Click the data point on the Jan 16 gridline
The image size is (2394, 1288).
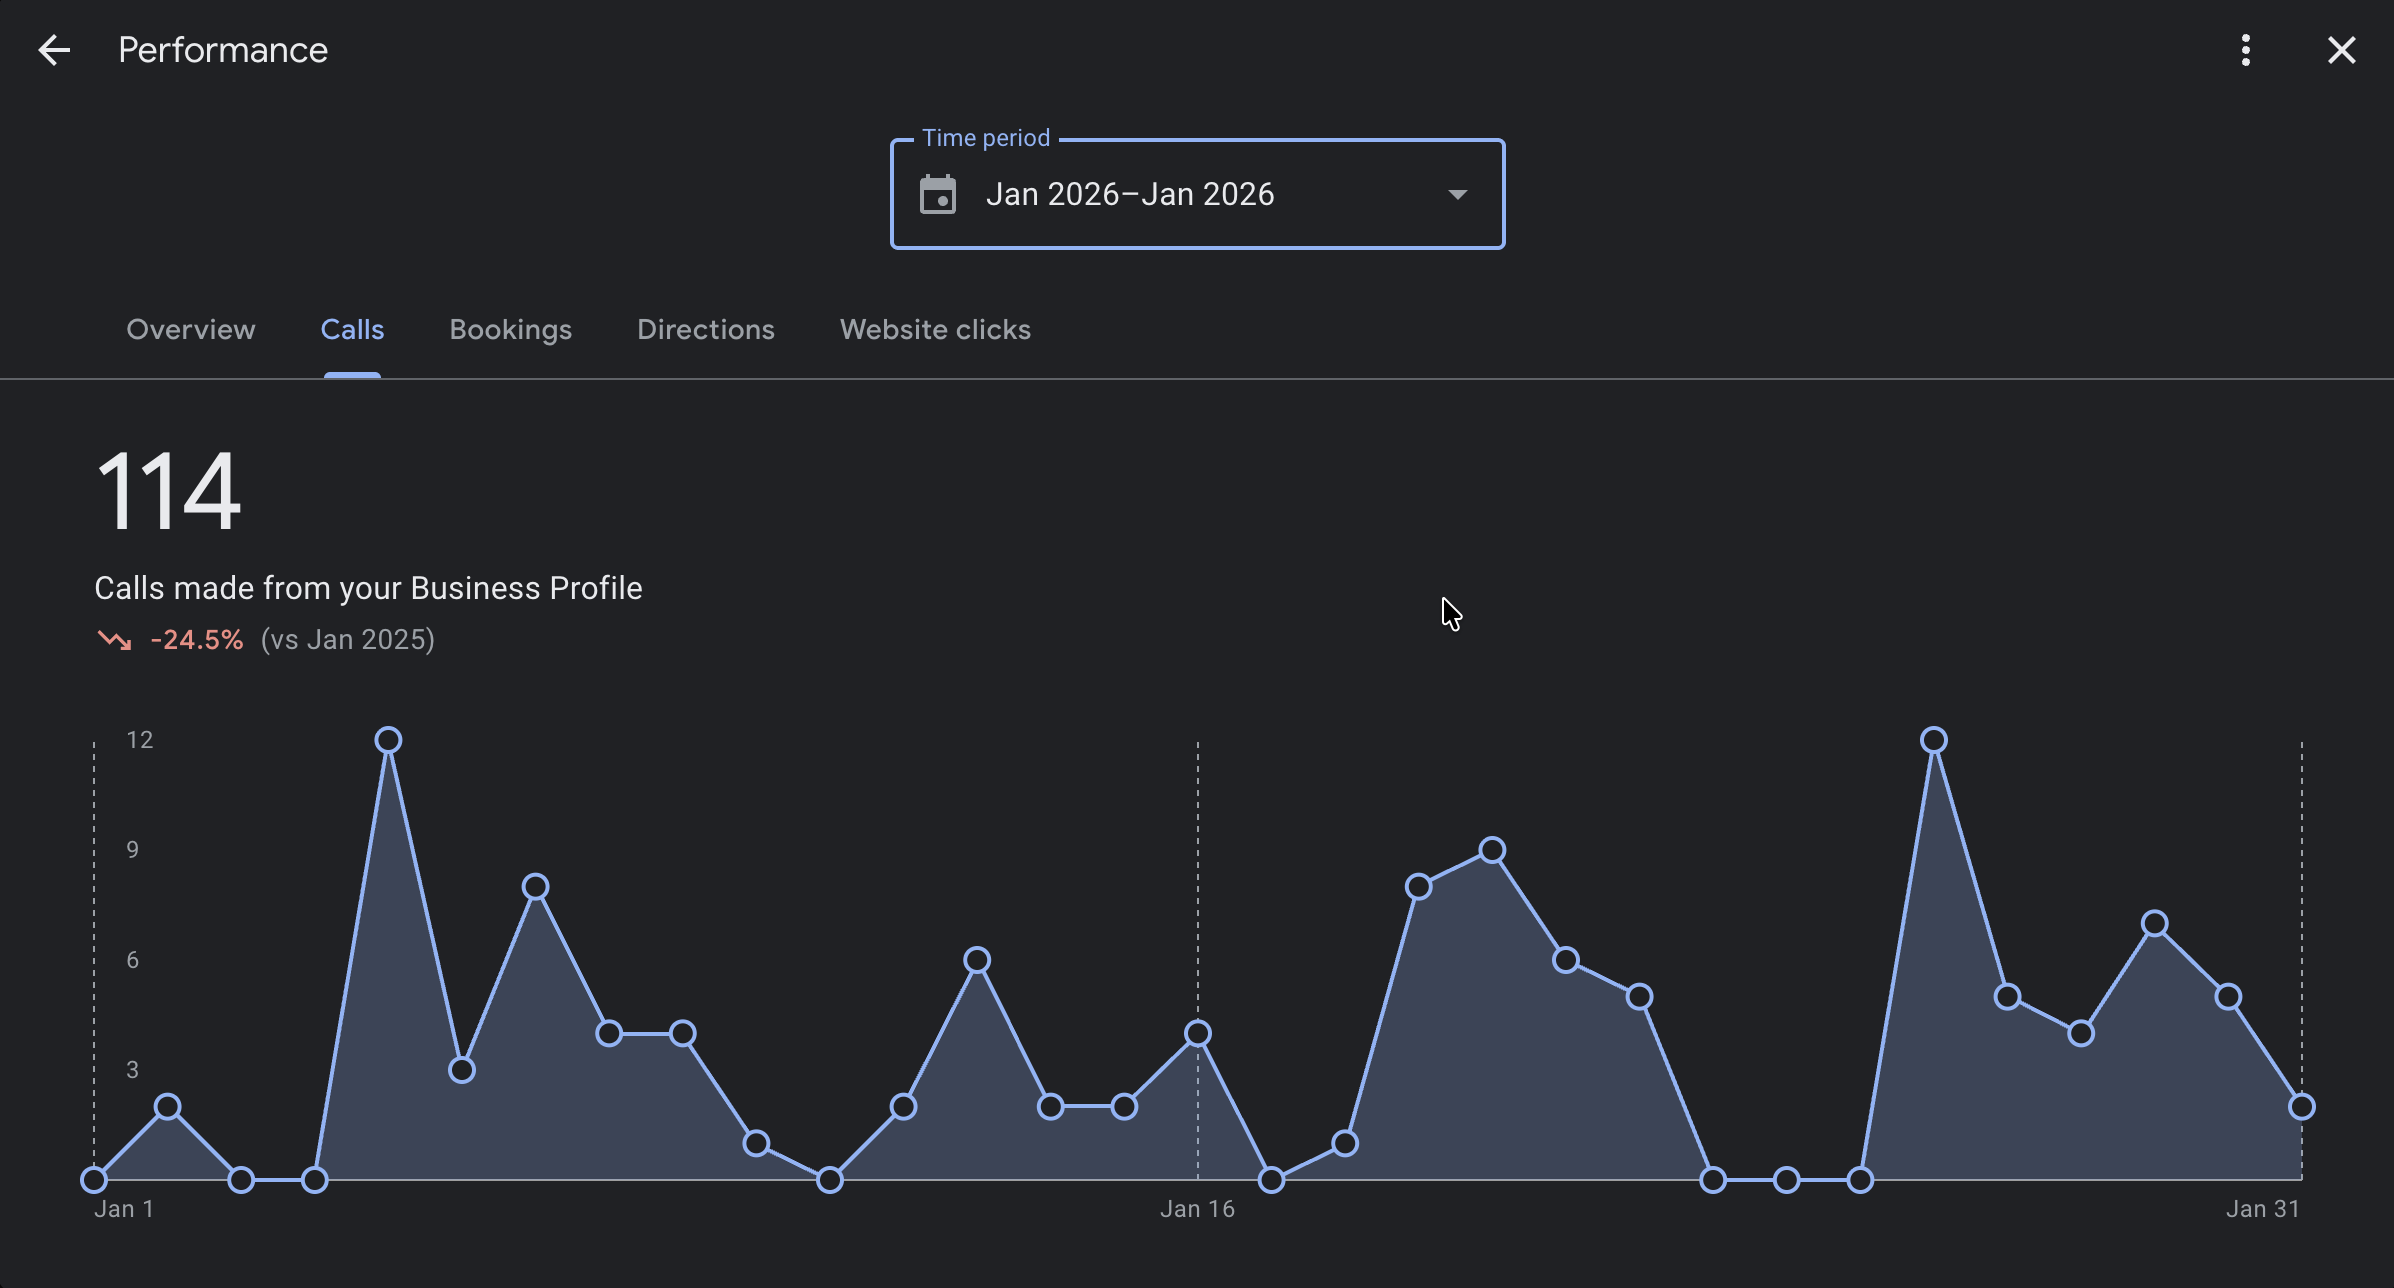click(x=1197, y=1034)
